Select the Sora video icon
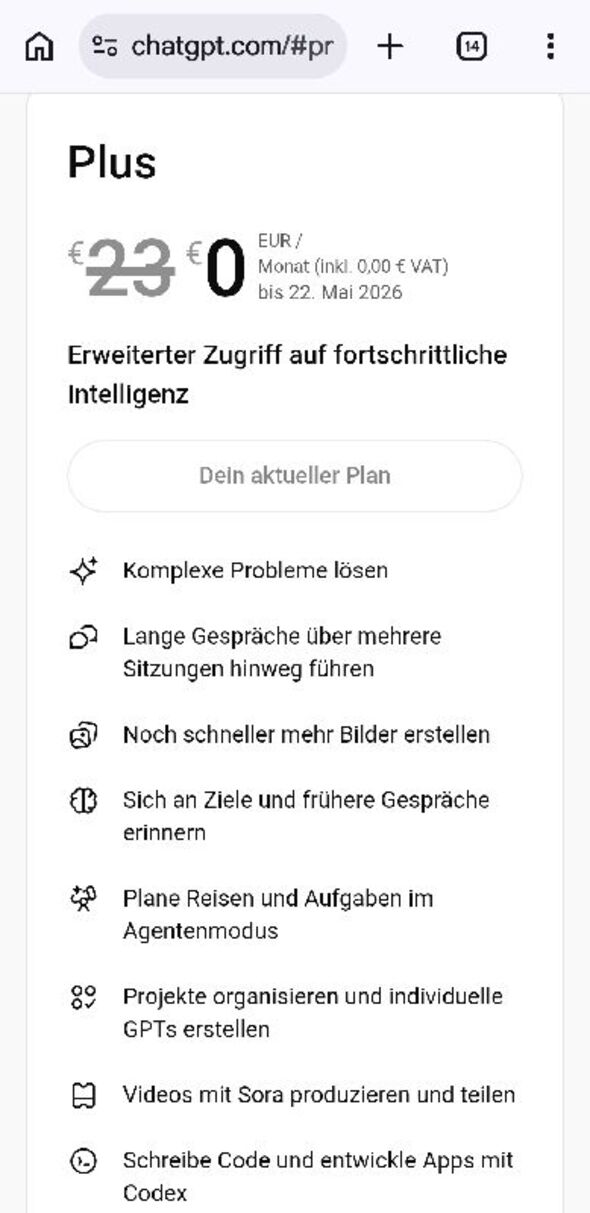 click(x=83, y=1095)
